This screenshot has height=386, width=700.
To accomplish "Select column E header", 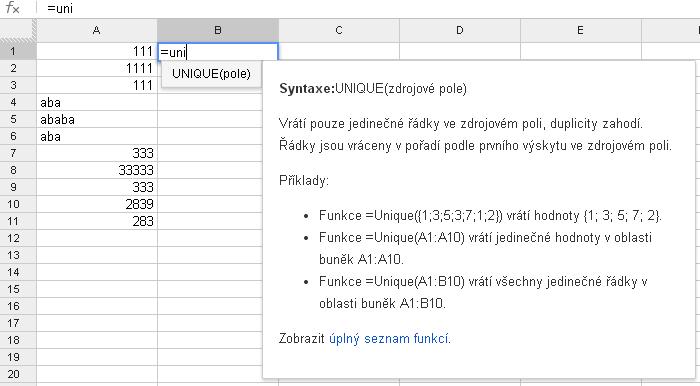I will (x=580, y=30).
